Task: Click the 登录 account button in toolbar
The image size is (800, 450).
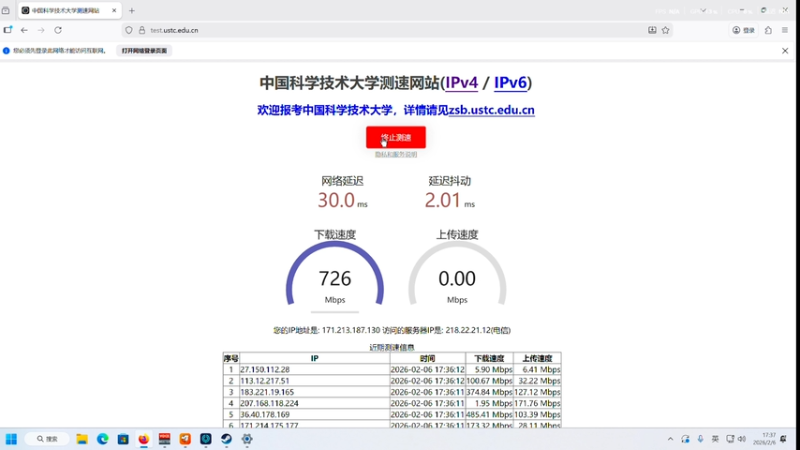Action: (743, 30)
